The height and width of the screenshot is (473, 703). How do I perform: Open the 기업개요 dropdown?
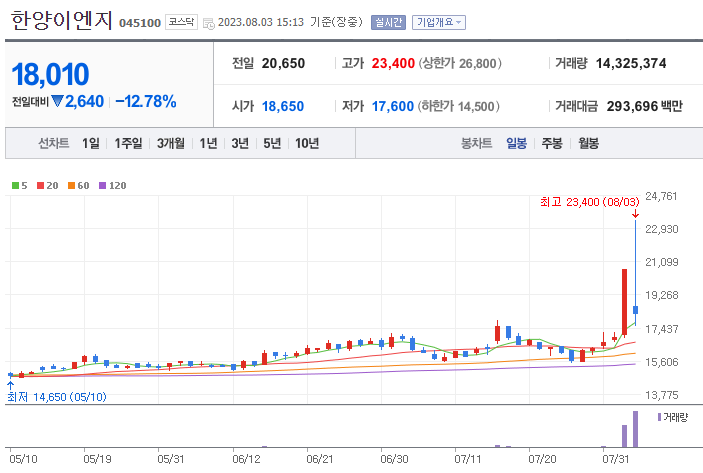(439, 22)
